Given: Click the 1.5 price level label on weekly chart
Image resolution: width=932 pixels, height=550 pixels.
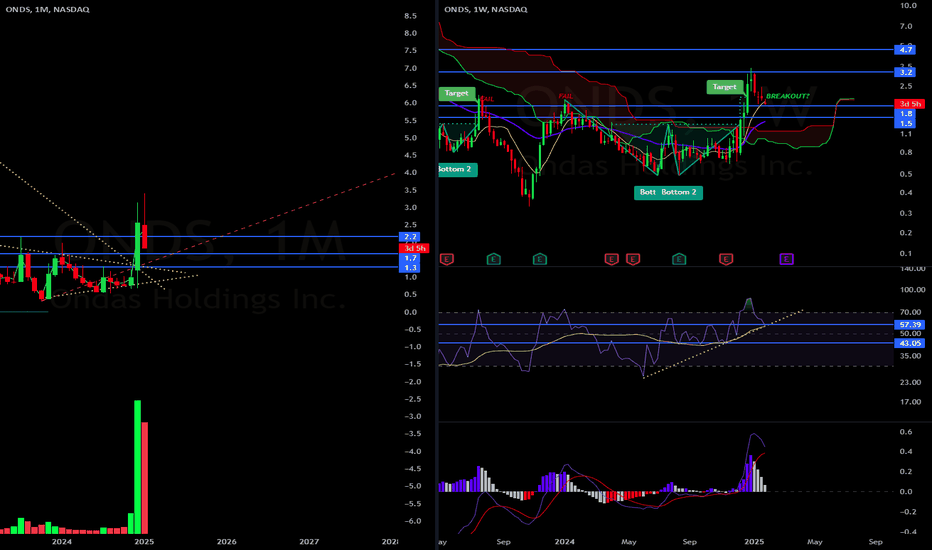Looking at the screenshot, I should coord(906,123).
